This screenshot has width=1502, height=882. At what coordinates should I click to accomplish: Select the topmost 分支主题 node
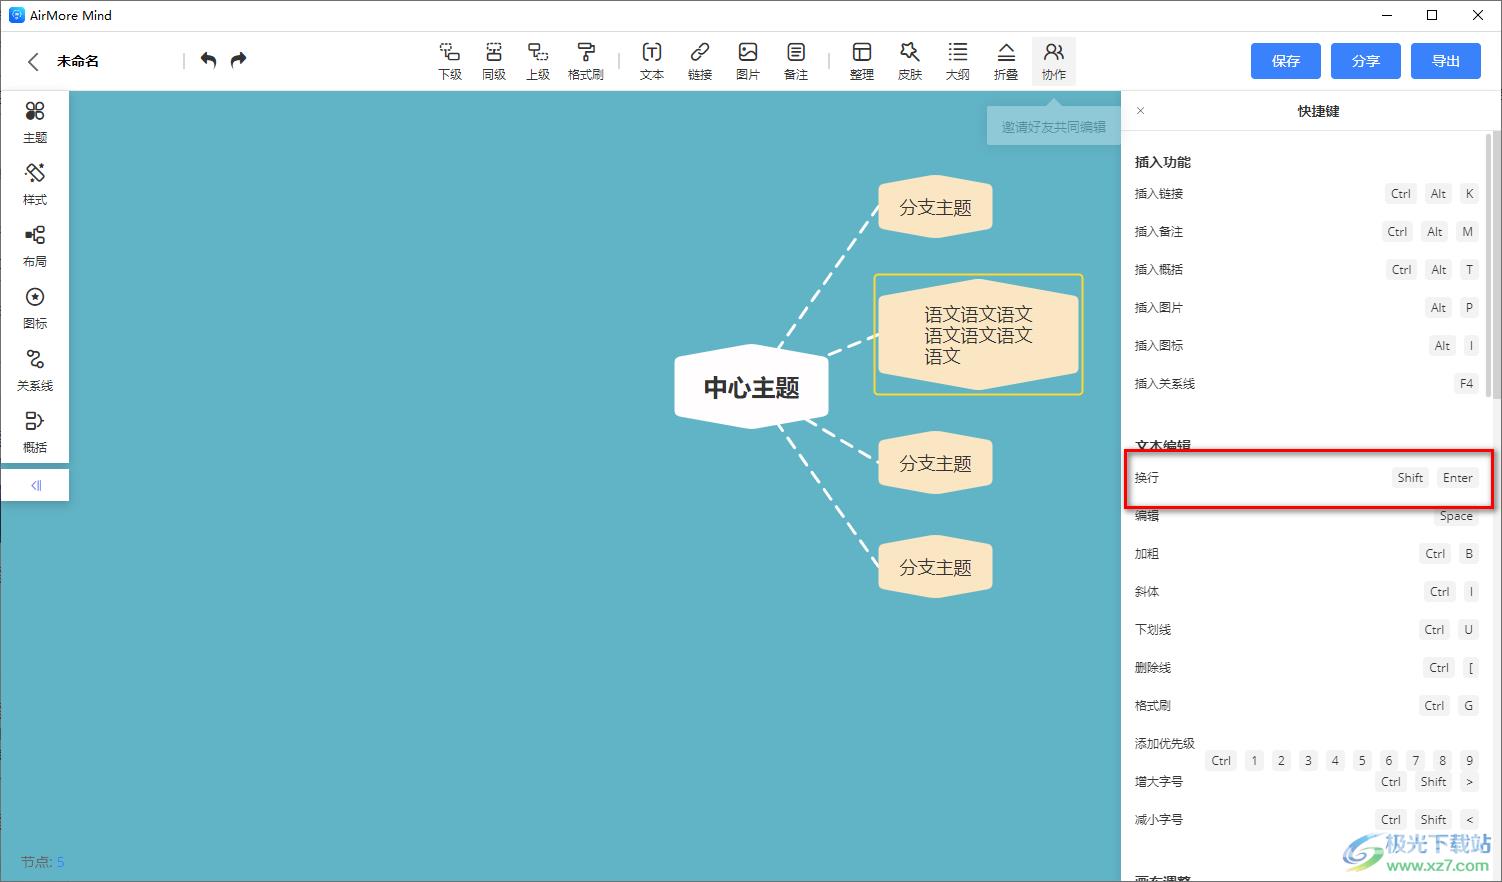coord(935,207)
